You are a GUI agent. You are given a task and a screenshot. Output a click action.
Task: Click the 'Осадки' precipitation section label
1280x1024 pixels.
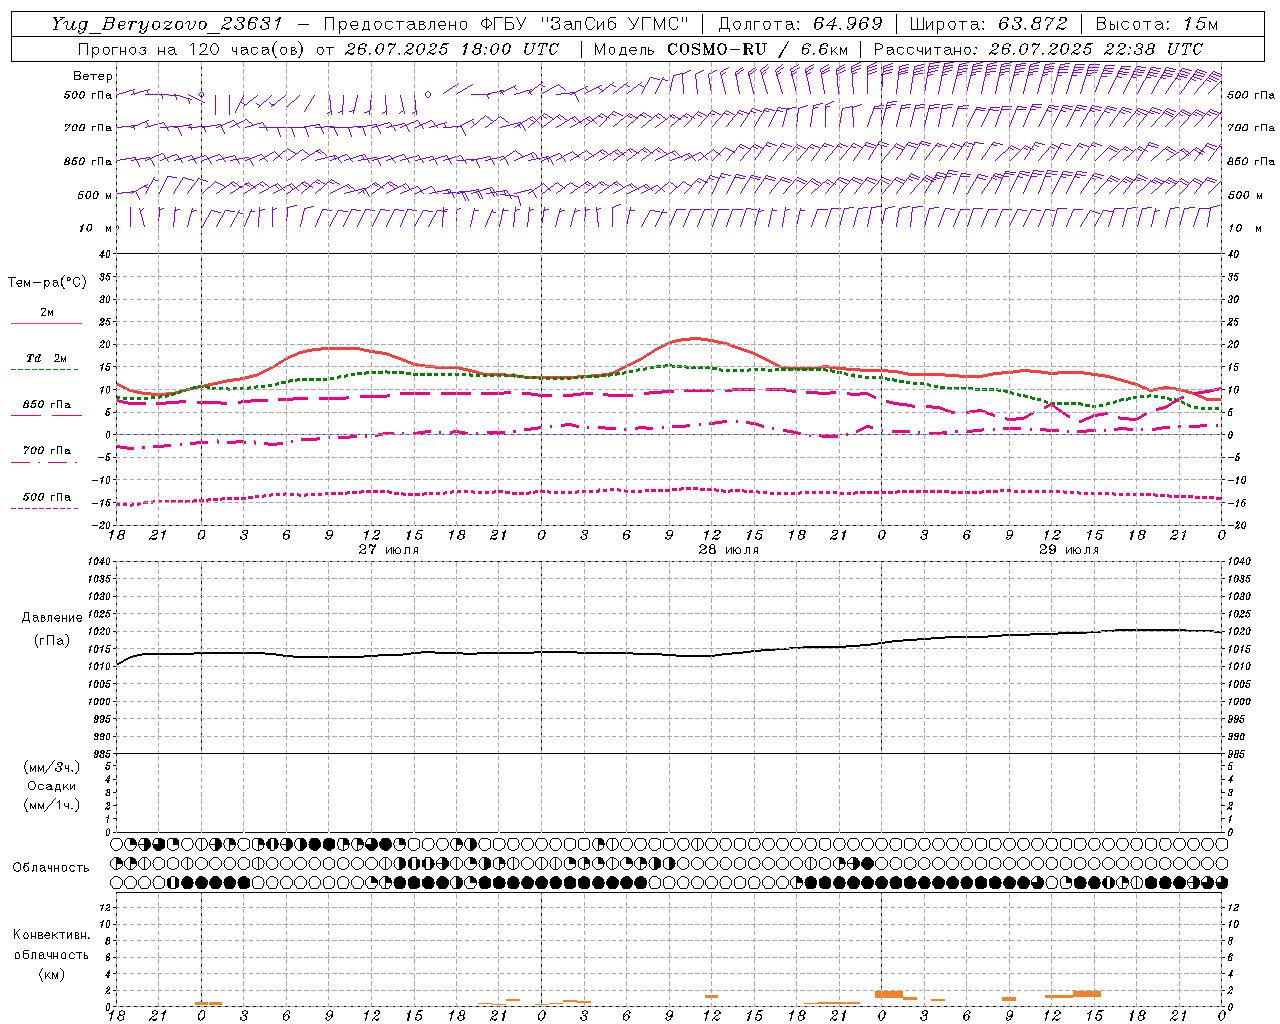pyautogui.click(x=52, y=786)
